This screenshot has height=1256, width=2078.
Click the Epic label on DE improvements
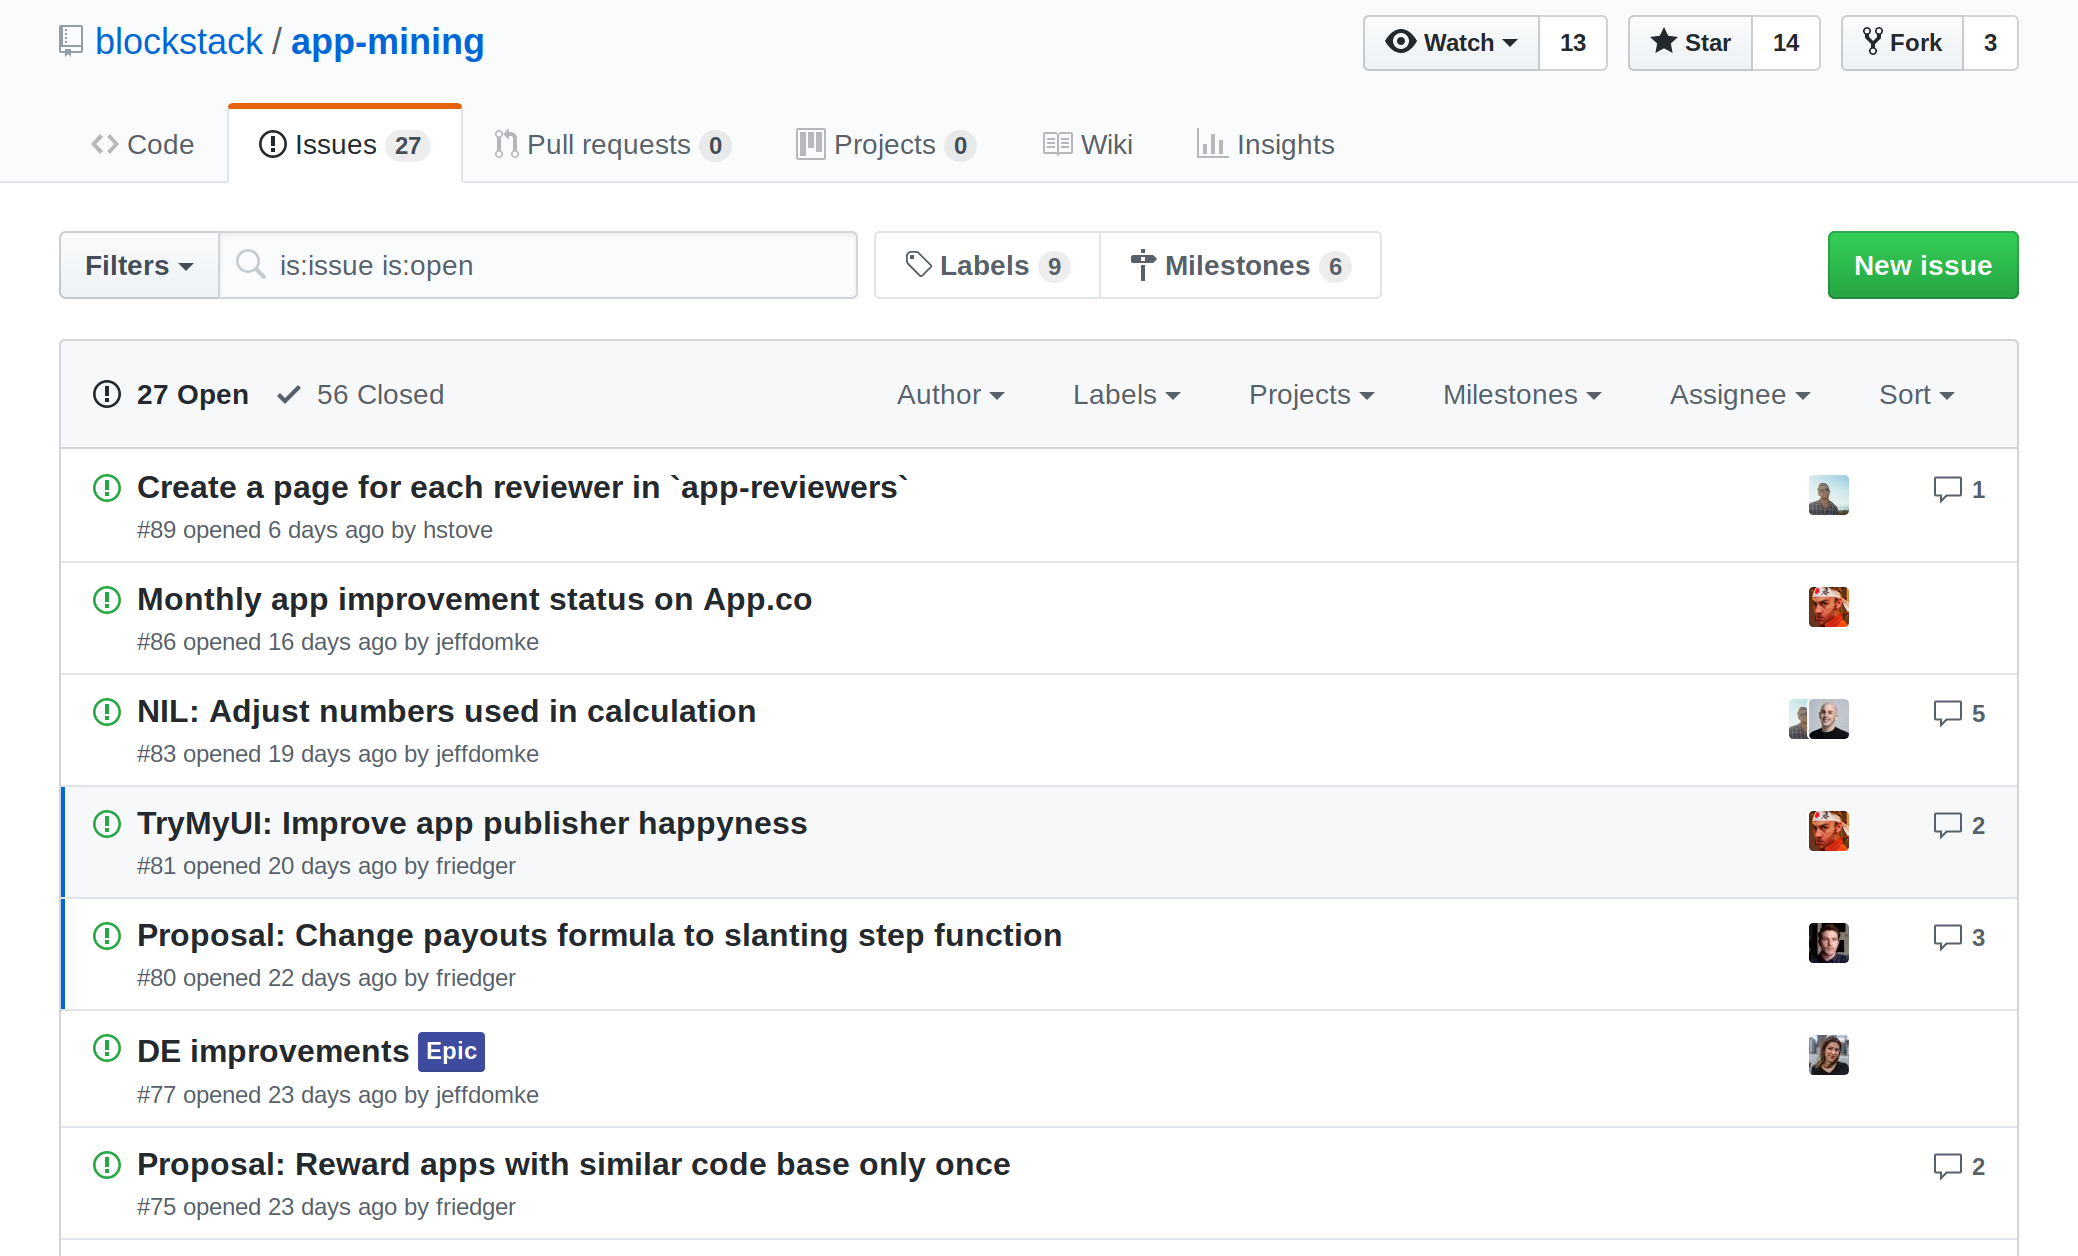coord(451,1052)
